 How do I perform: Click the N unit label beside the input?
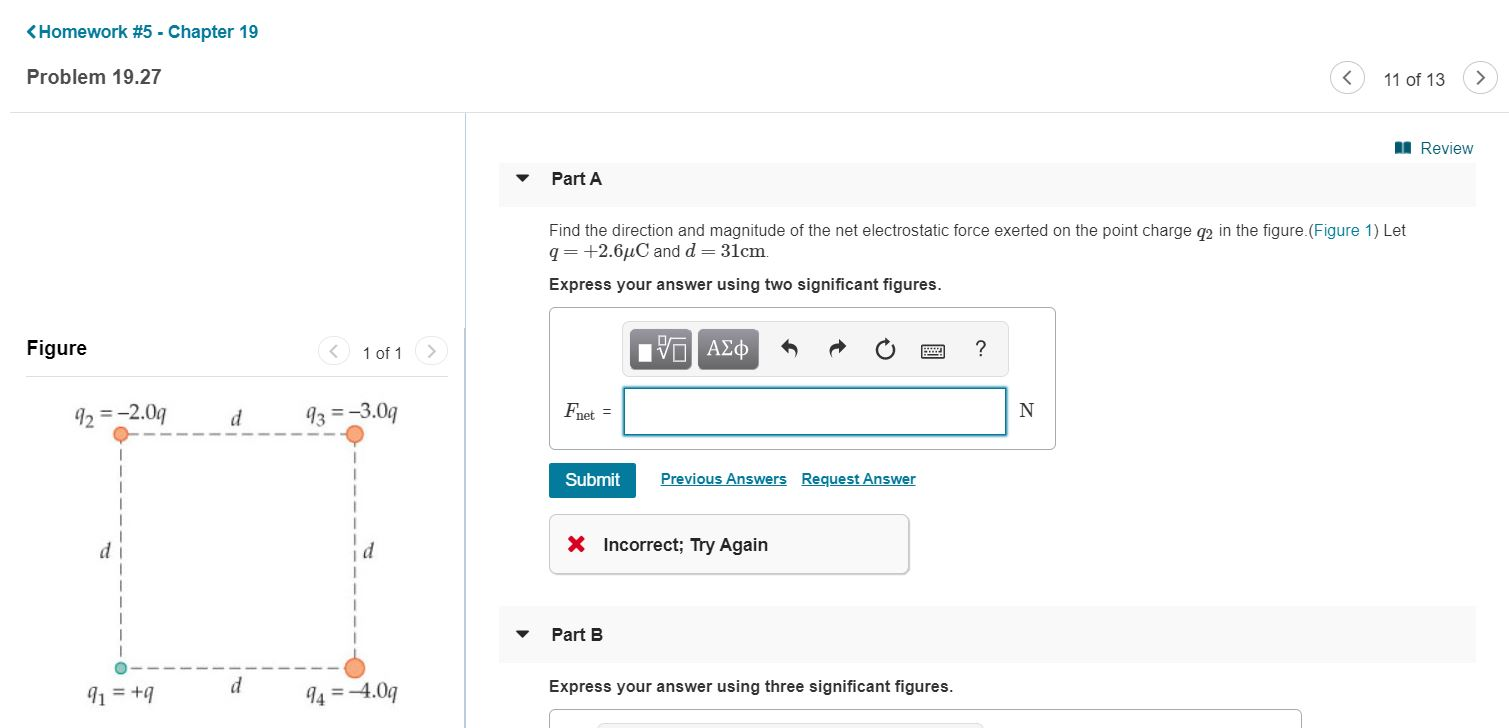click(1026, 410)
